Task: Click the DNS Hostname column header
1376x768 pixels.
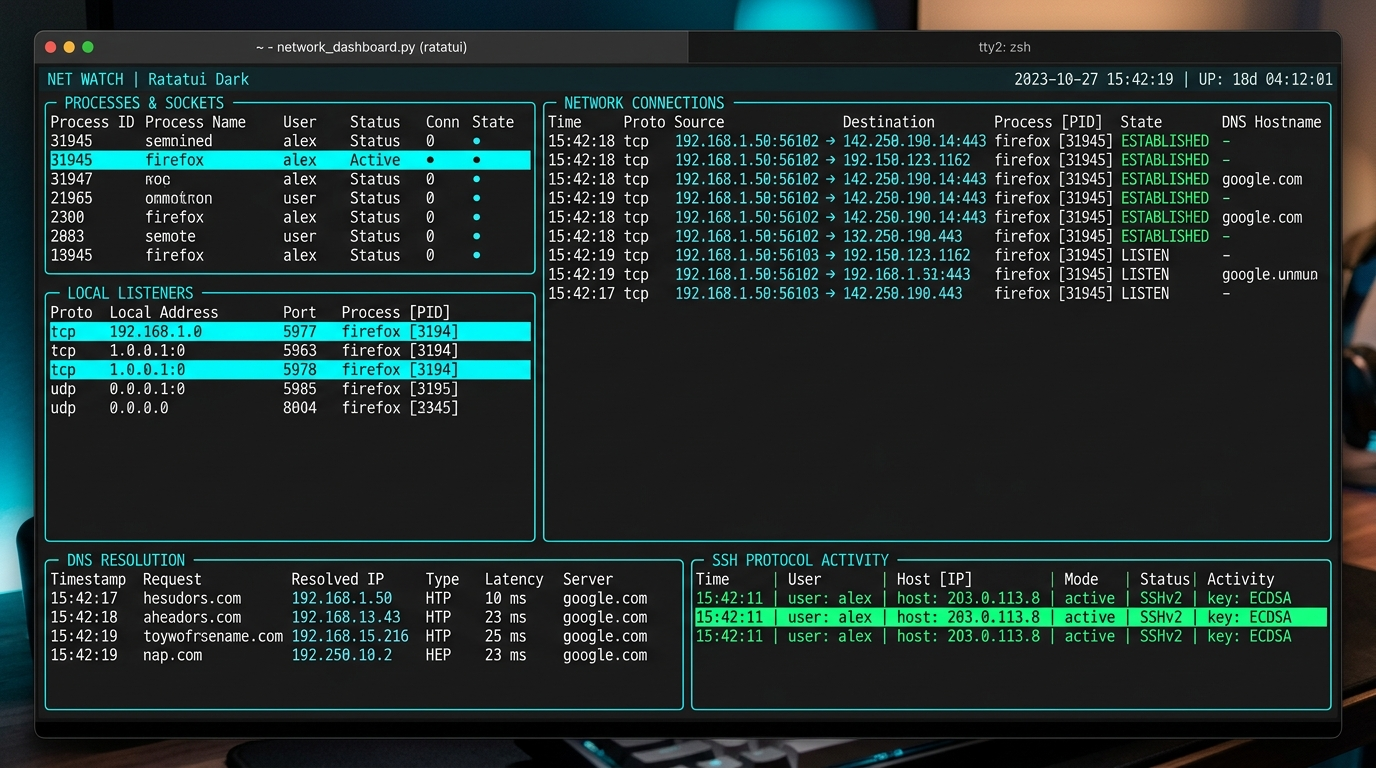Action: pos(1272,122)
